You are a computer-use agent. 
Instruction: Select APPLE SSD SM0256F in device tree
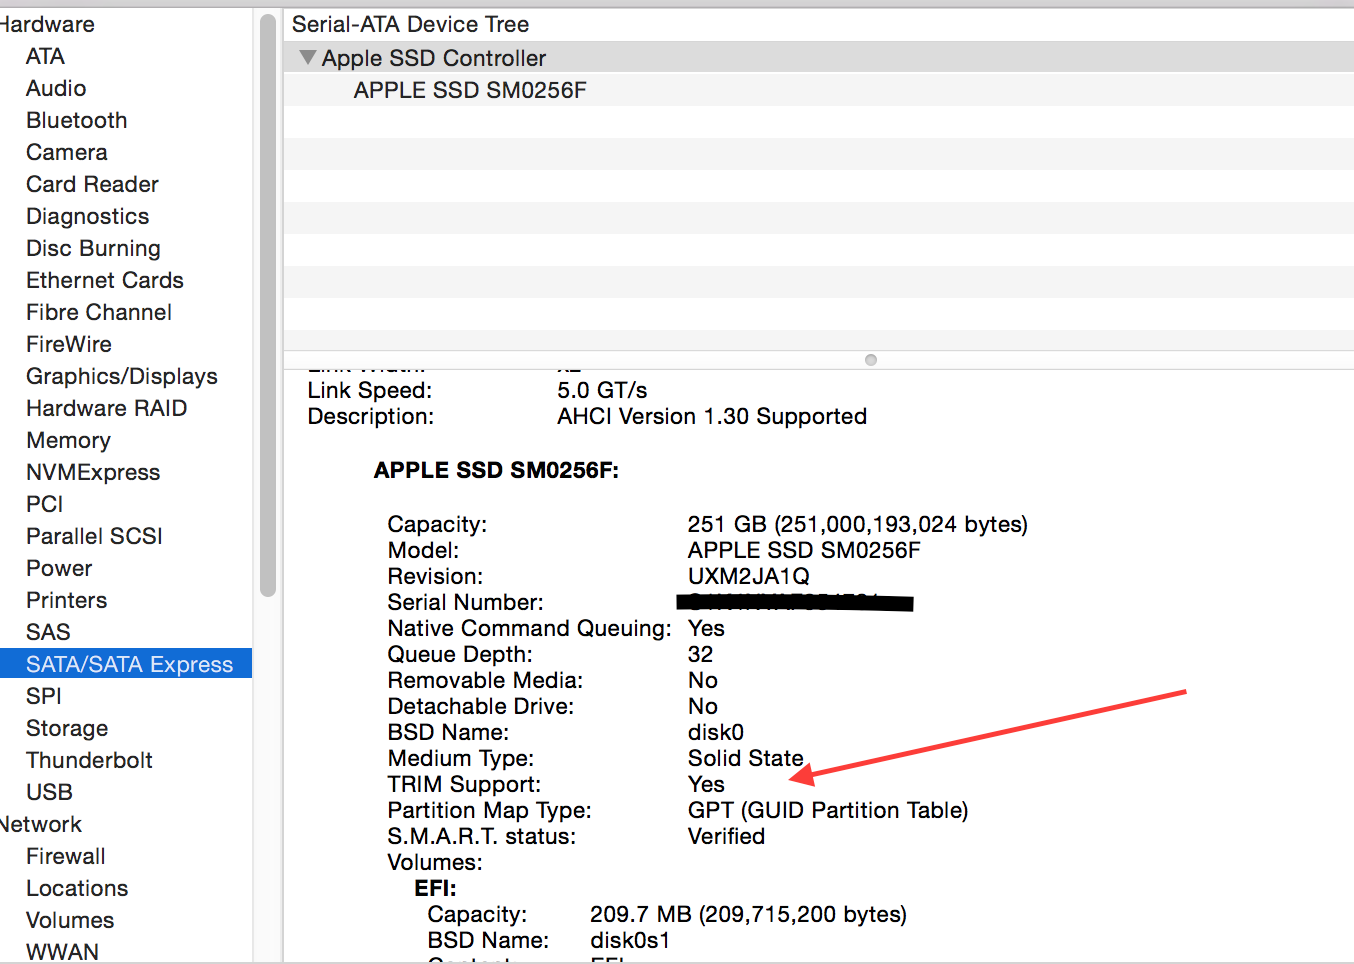470,90
